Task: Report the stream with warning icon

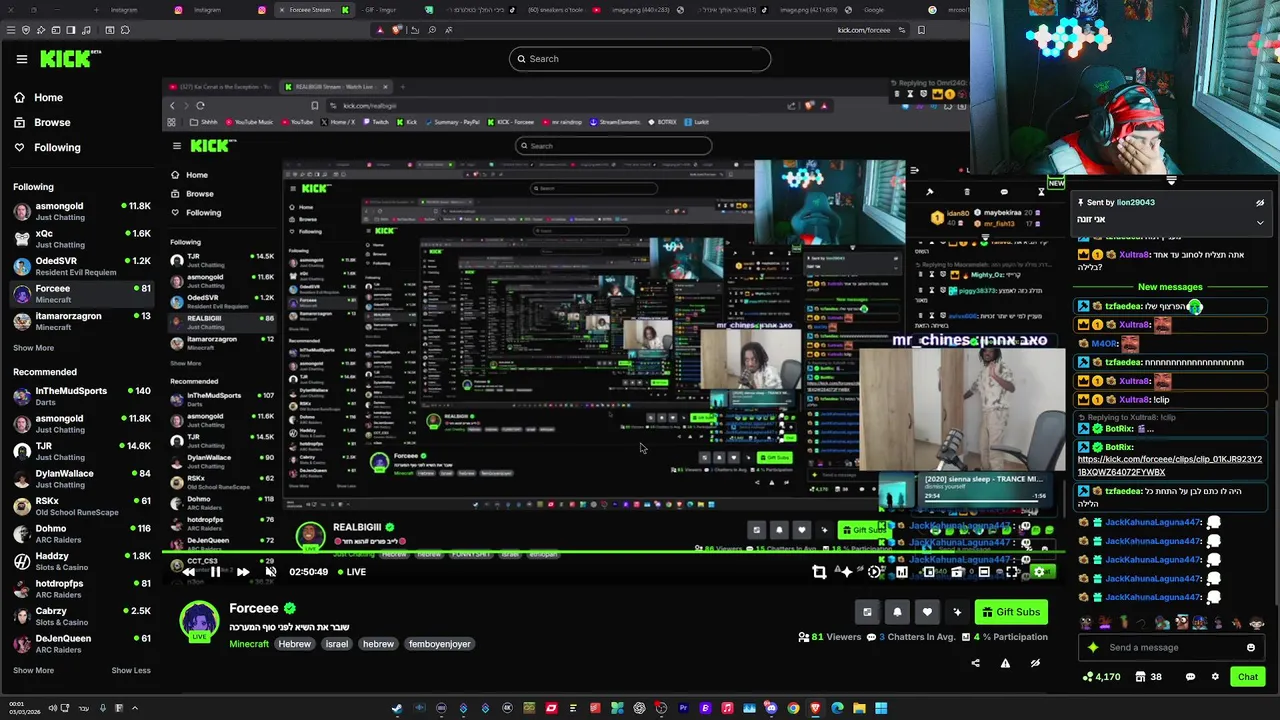Action: click(x=1005, y=662)
